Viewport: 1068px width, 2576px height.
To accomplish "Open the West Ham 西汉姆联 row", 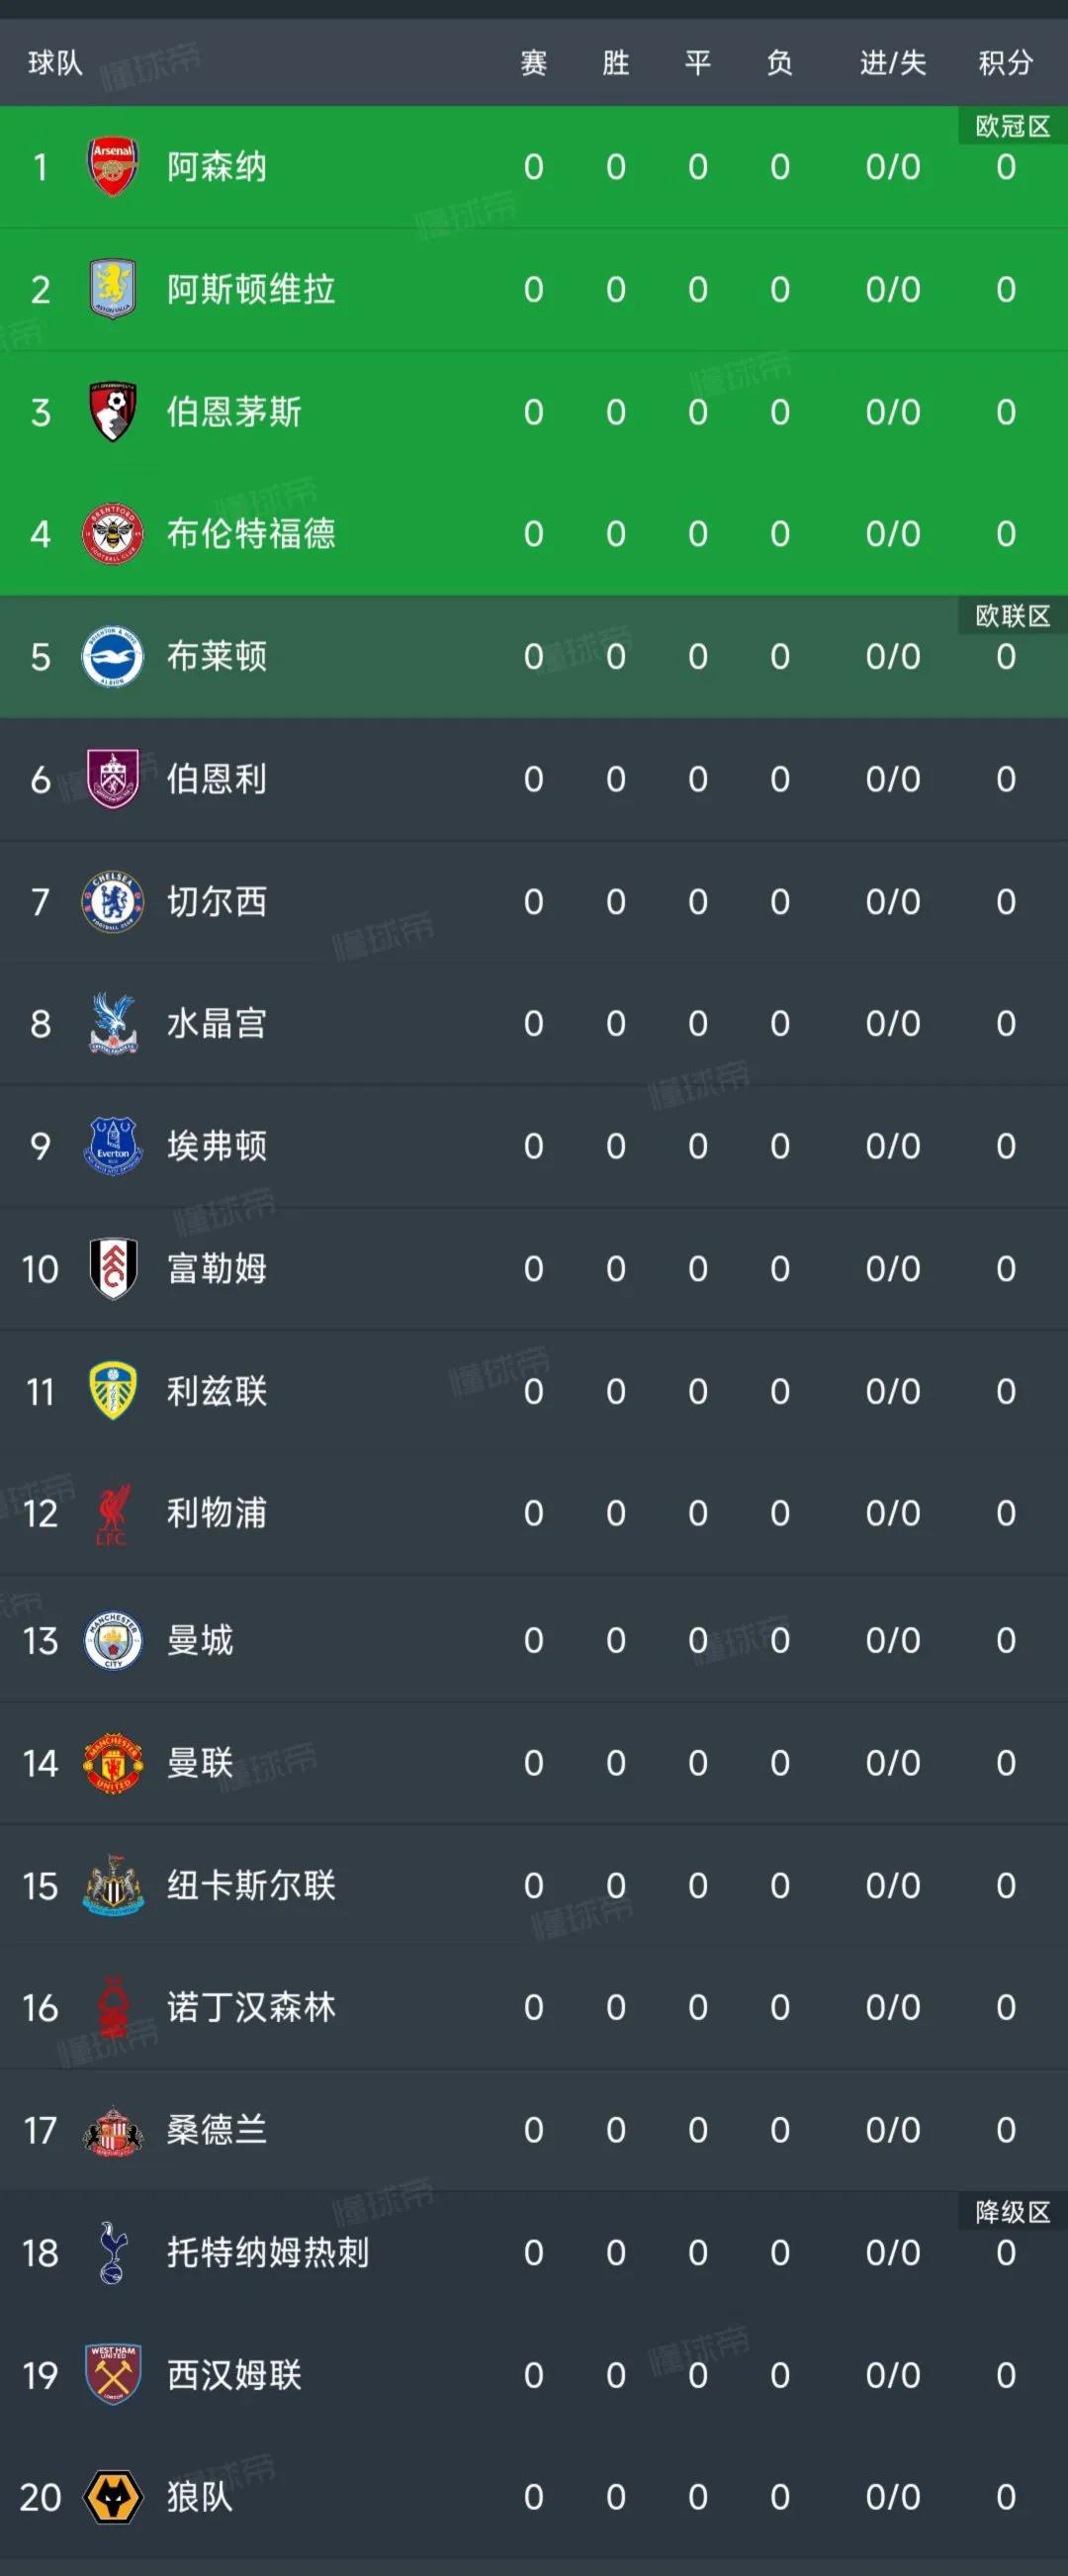I will [534, 2376].
